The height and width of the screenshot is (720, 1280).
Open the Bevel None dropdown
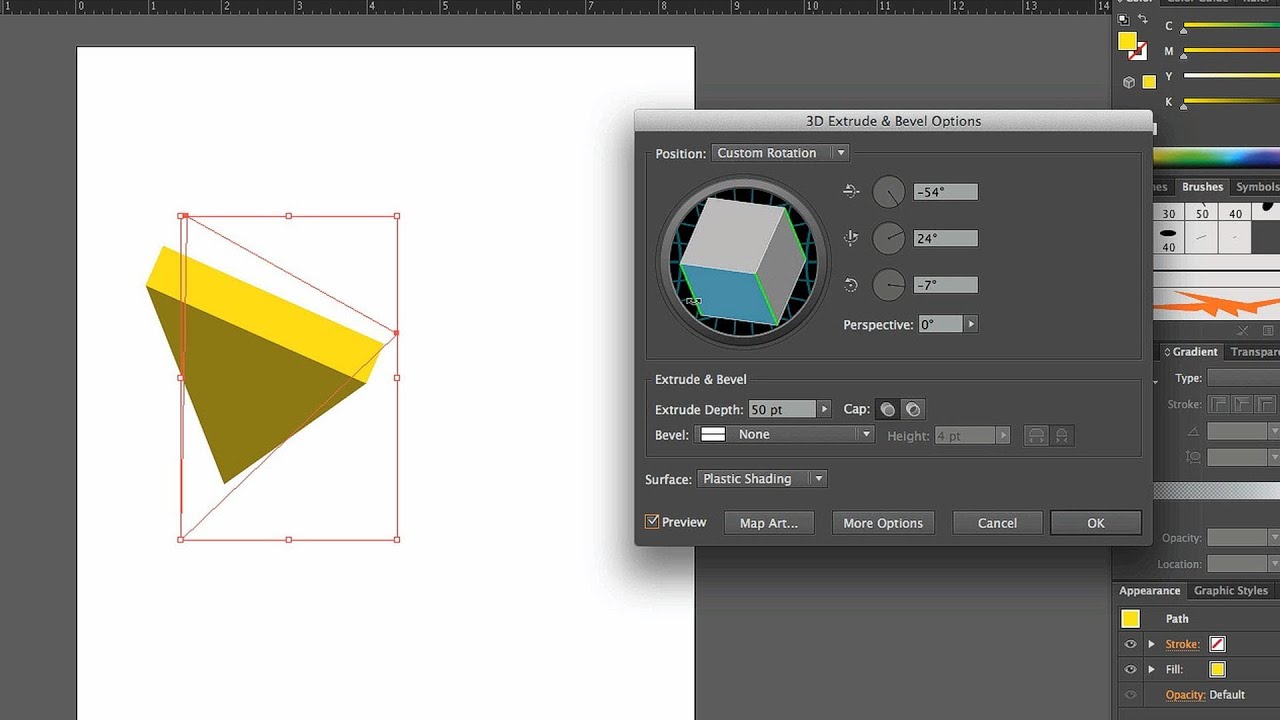[784, 434]
